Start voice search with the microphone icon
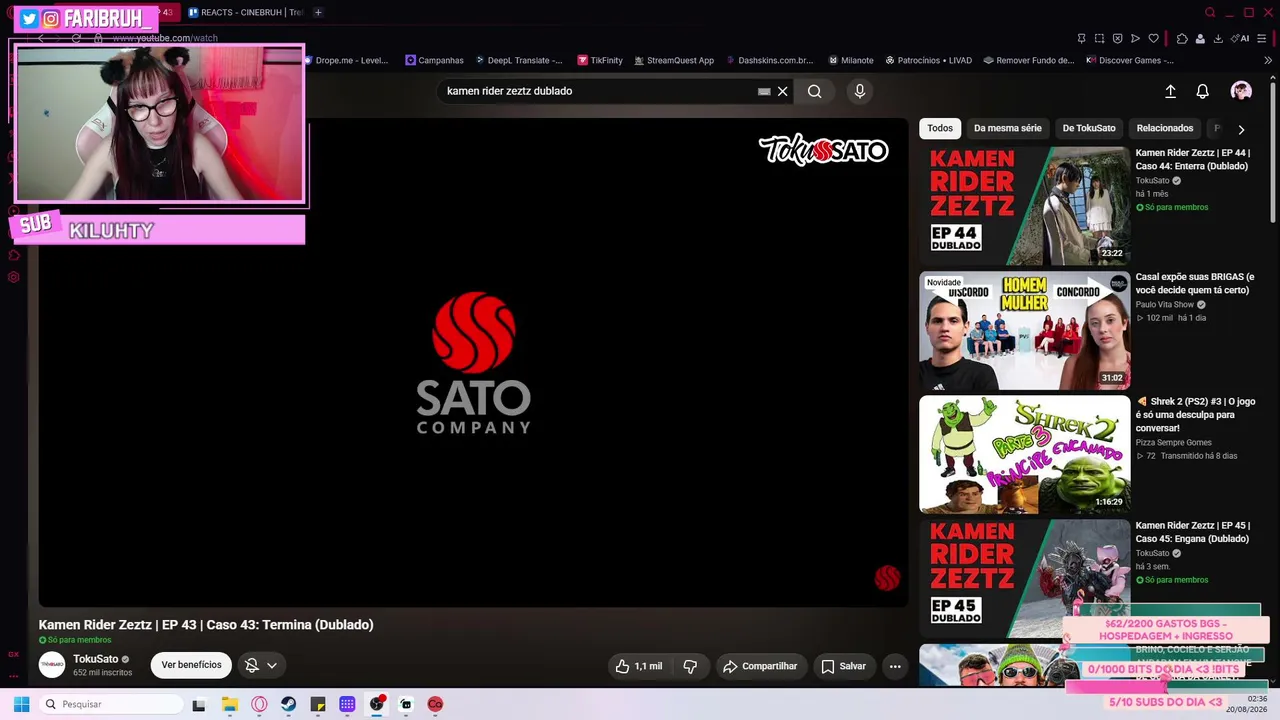1280x720 pixels. pyautogui.click(x=859, y=91)
